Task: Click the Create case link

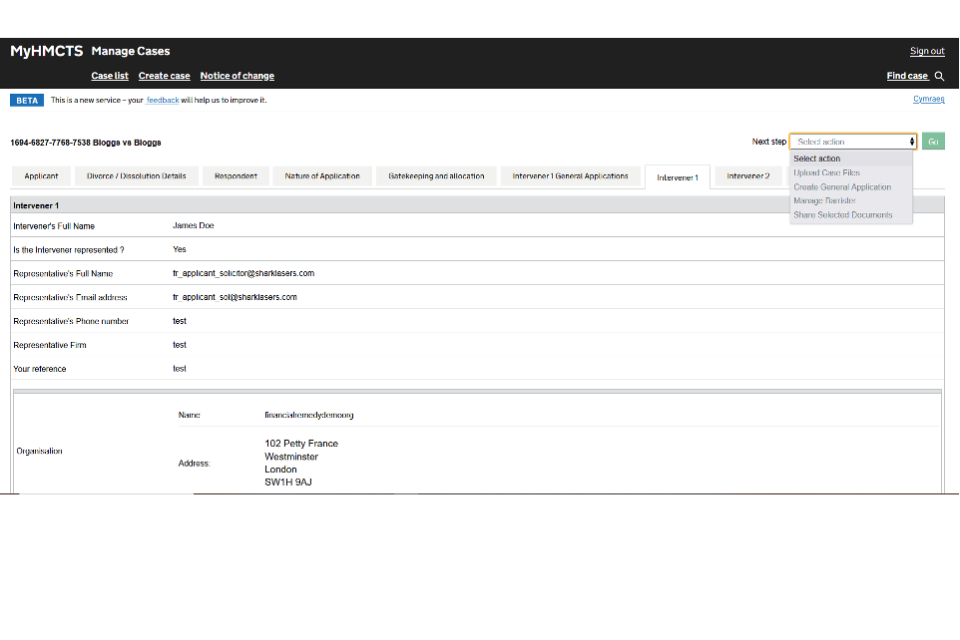Action: pyautogui.click(x=164, y=76)
